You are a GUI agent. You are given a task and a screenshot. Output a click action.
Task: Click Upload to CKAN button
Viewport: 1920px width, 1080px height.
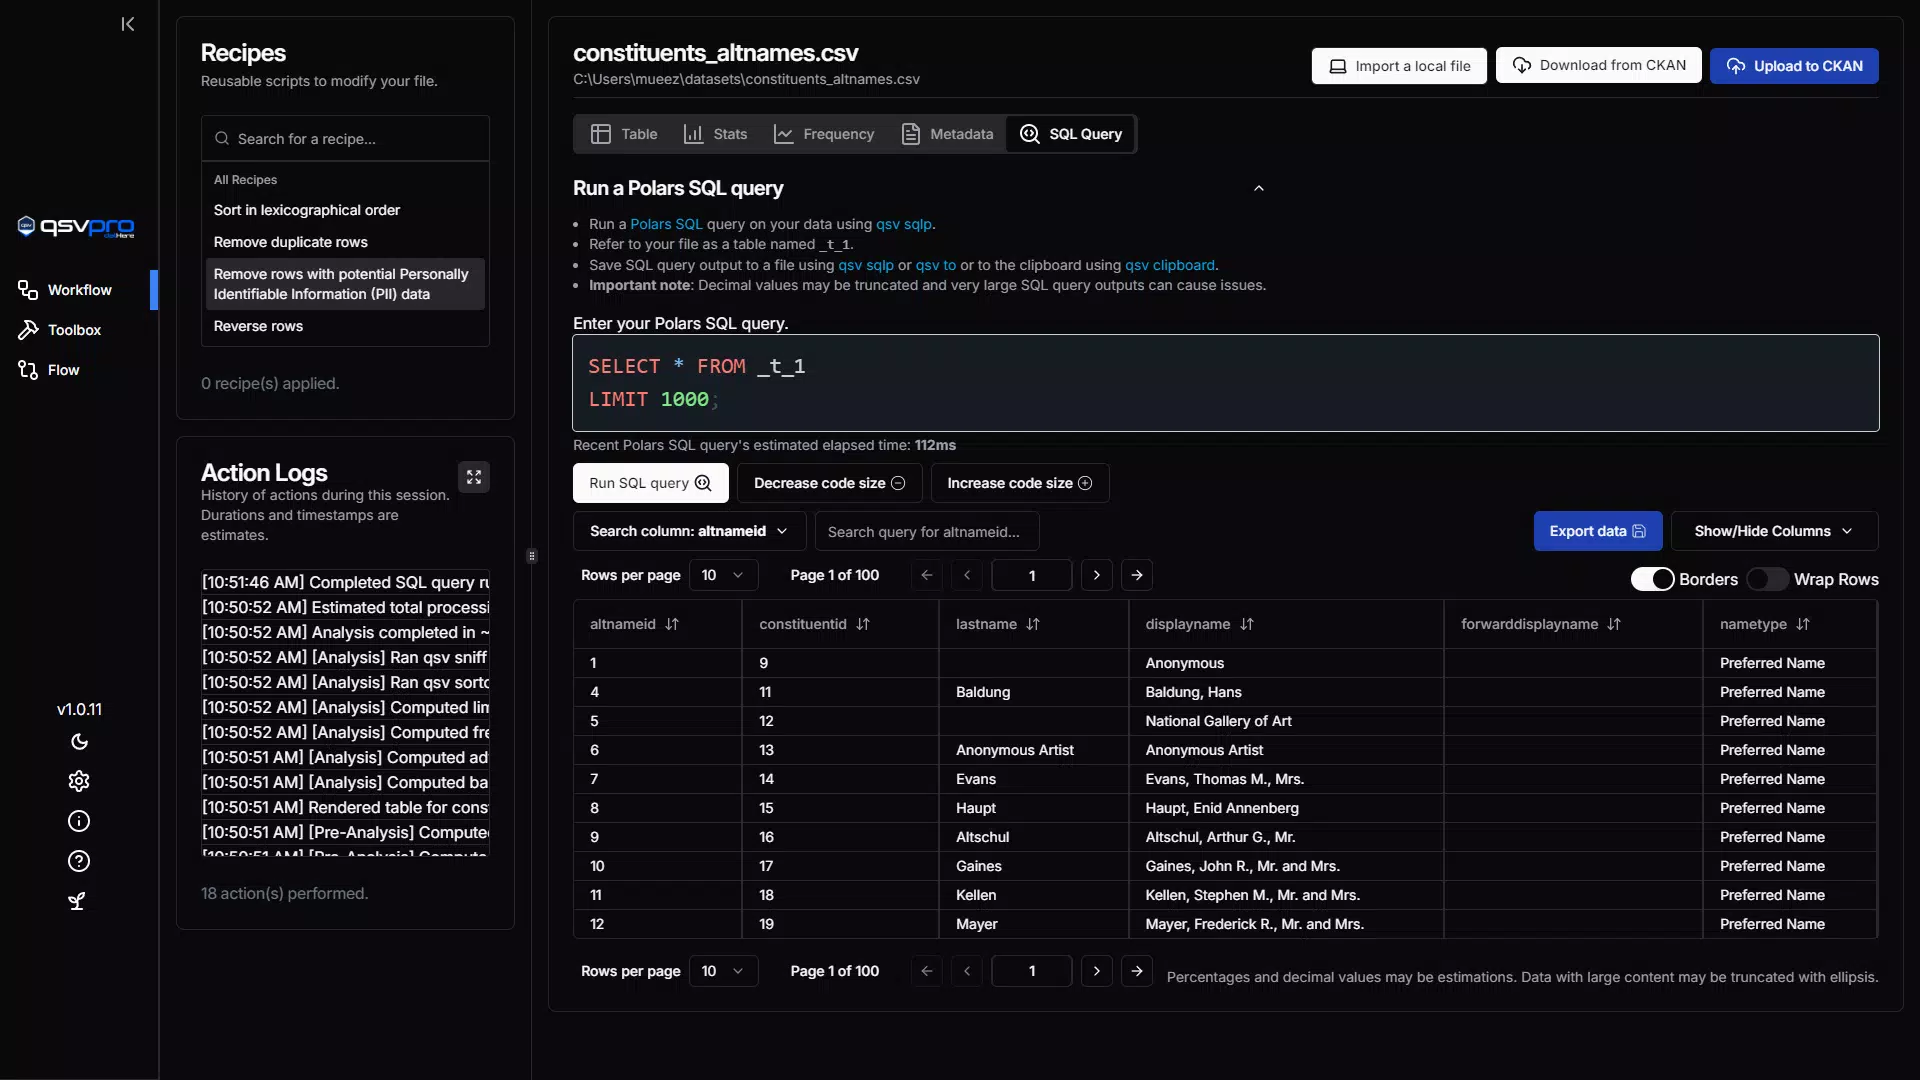1794,66
